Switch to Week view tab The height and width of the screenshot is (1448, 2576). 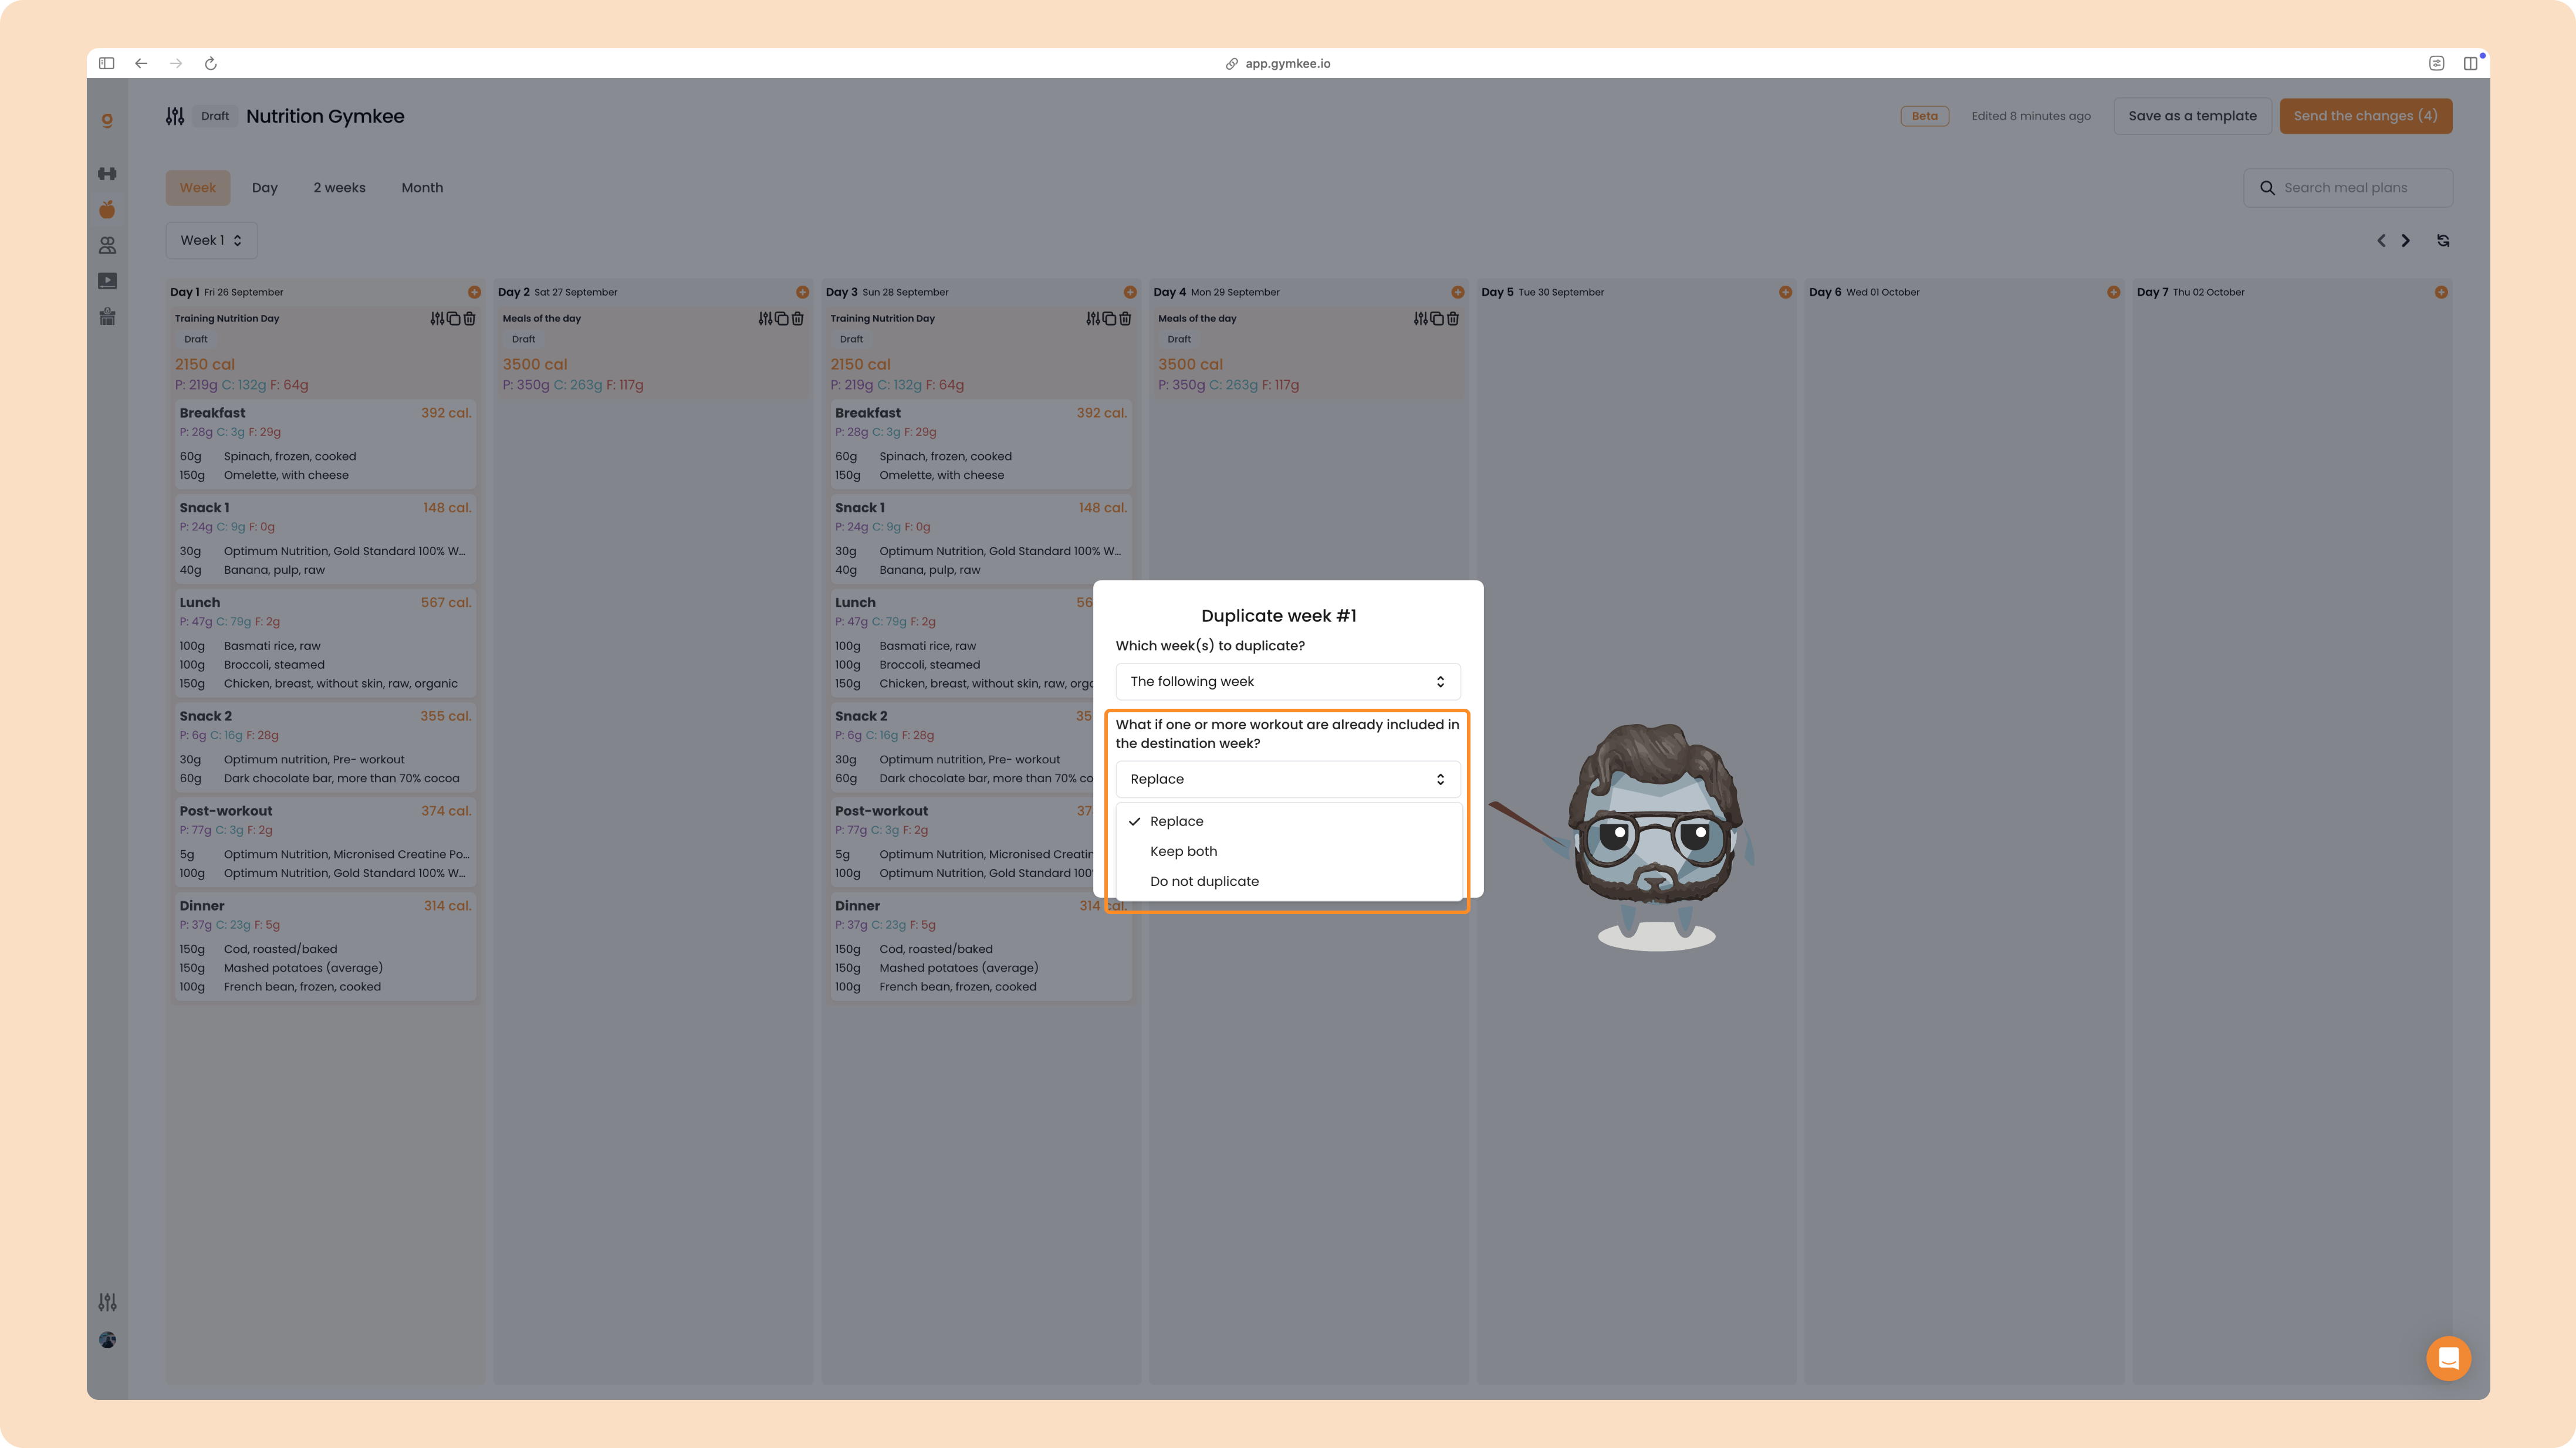(198, 188)
